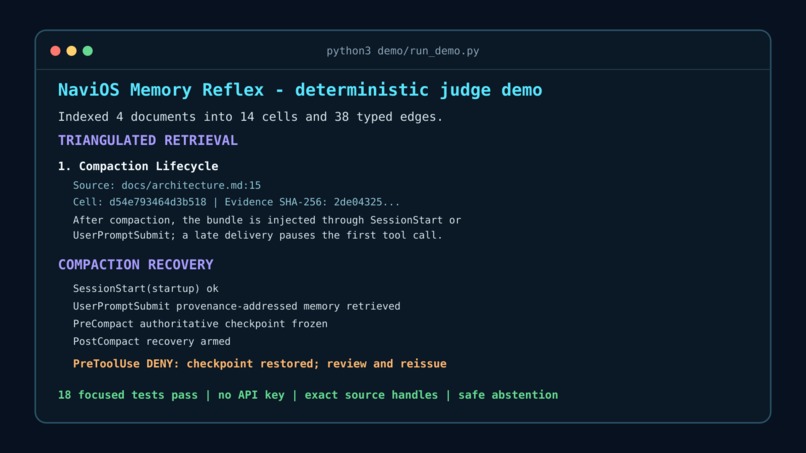The height and width of the screenshot is (453, 806).
Task: Click 'PreCompact authoritative checkpoint frozen' line
Action: point(200,323)
